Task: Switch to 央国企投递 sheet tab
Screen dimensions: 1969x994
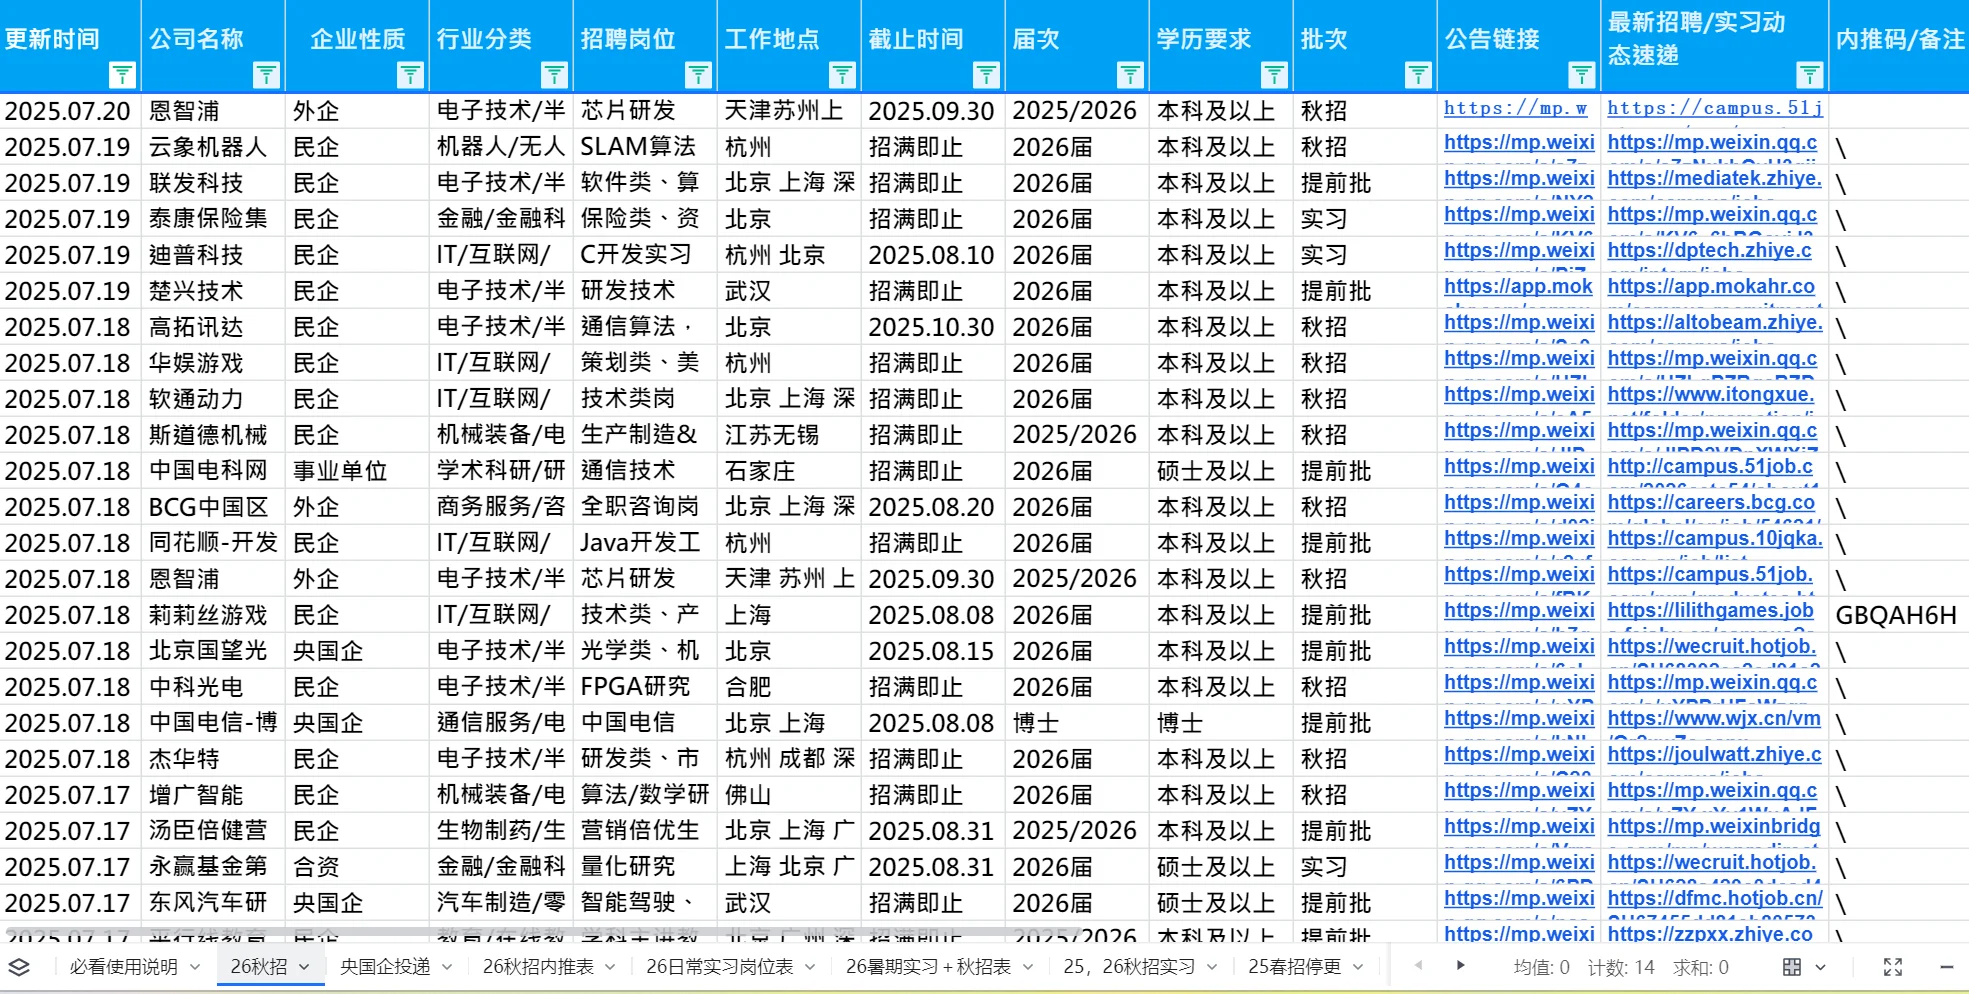Action: (385, 967)
